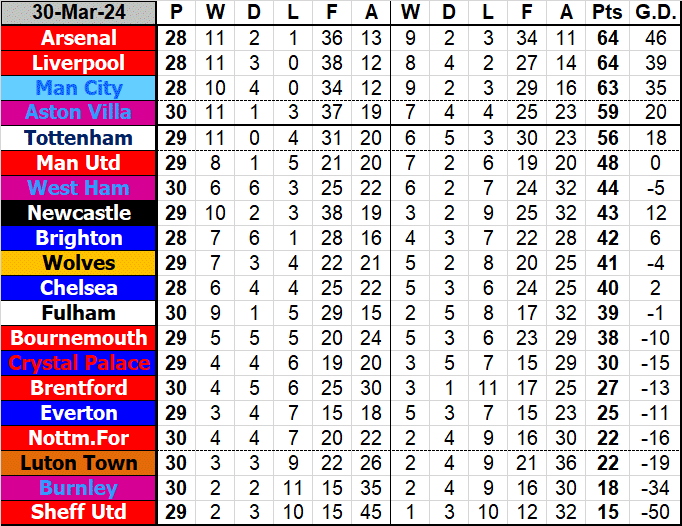
Task: Click the Crystal Palace team label
Action: [x=79, y=363]
